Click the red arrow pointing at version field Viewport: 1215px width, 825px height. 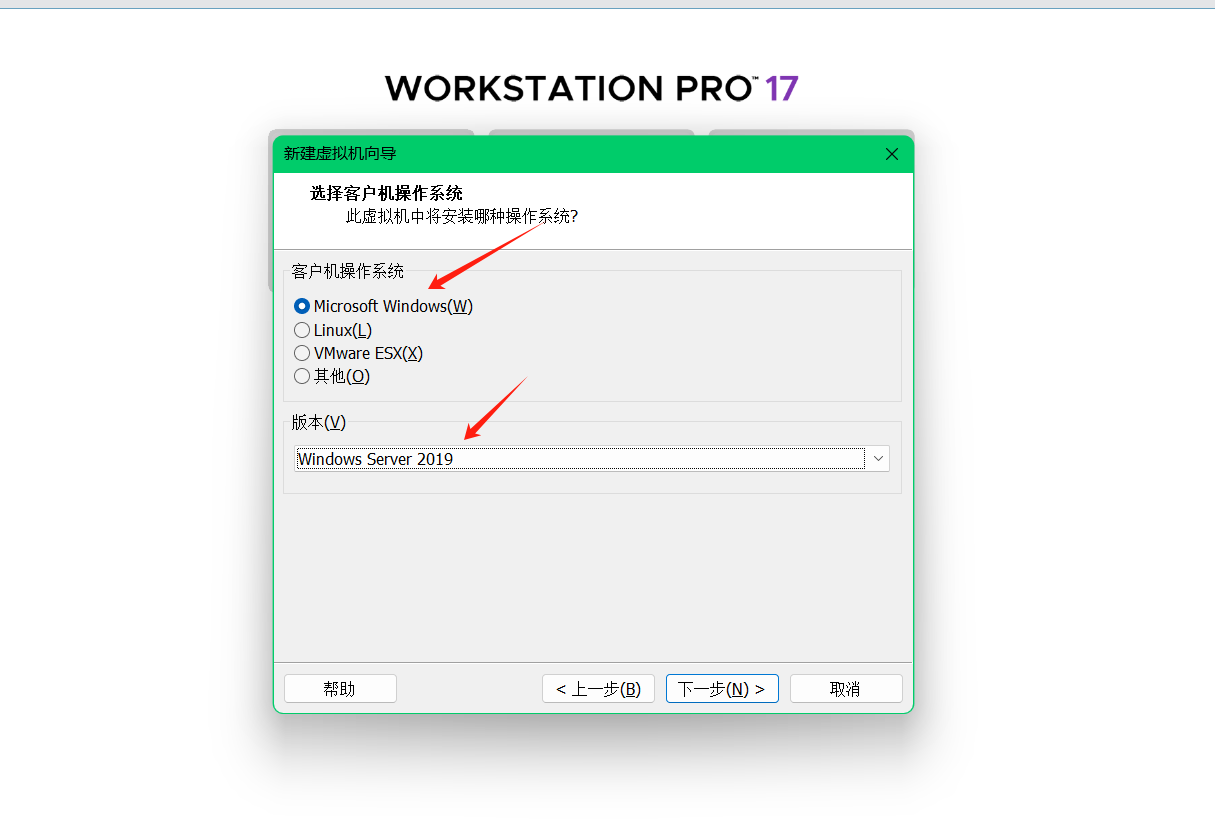pos(495,408)
